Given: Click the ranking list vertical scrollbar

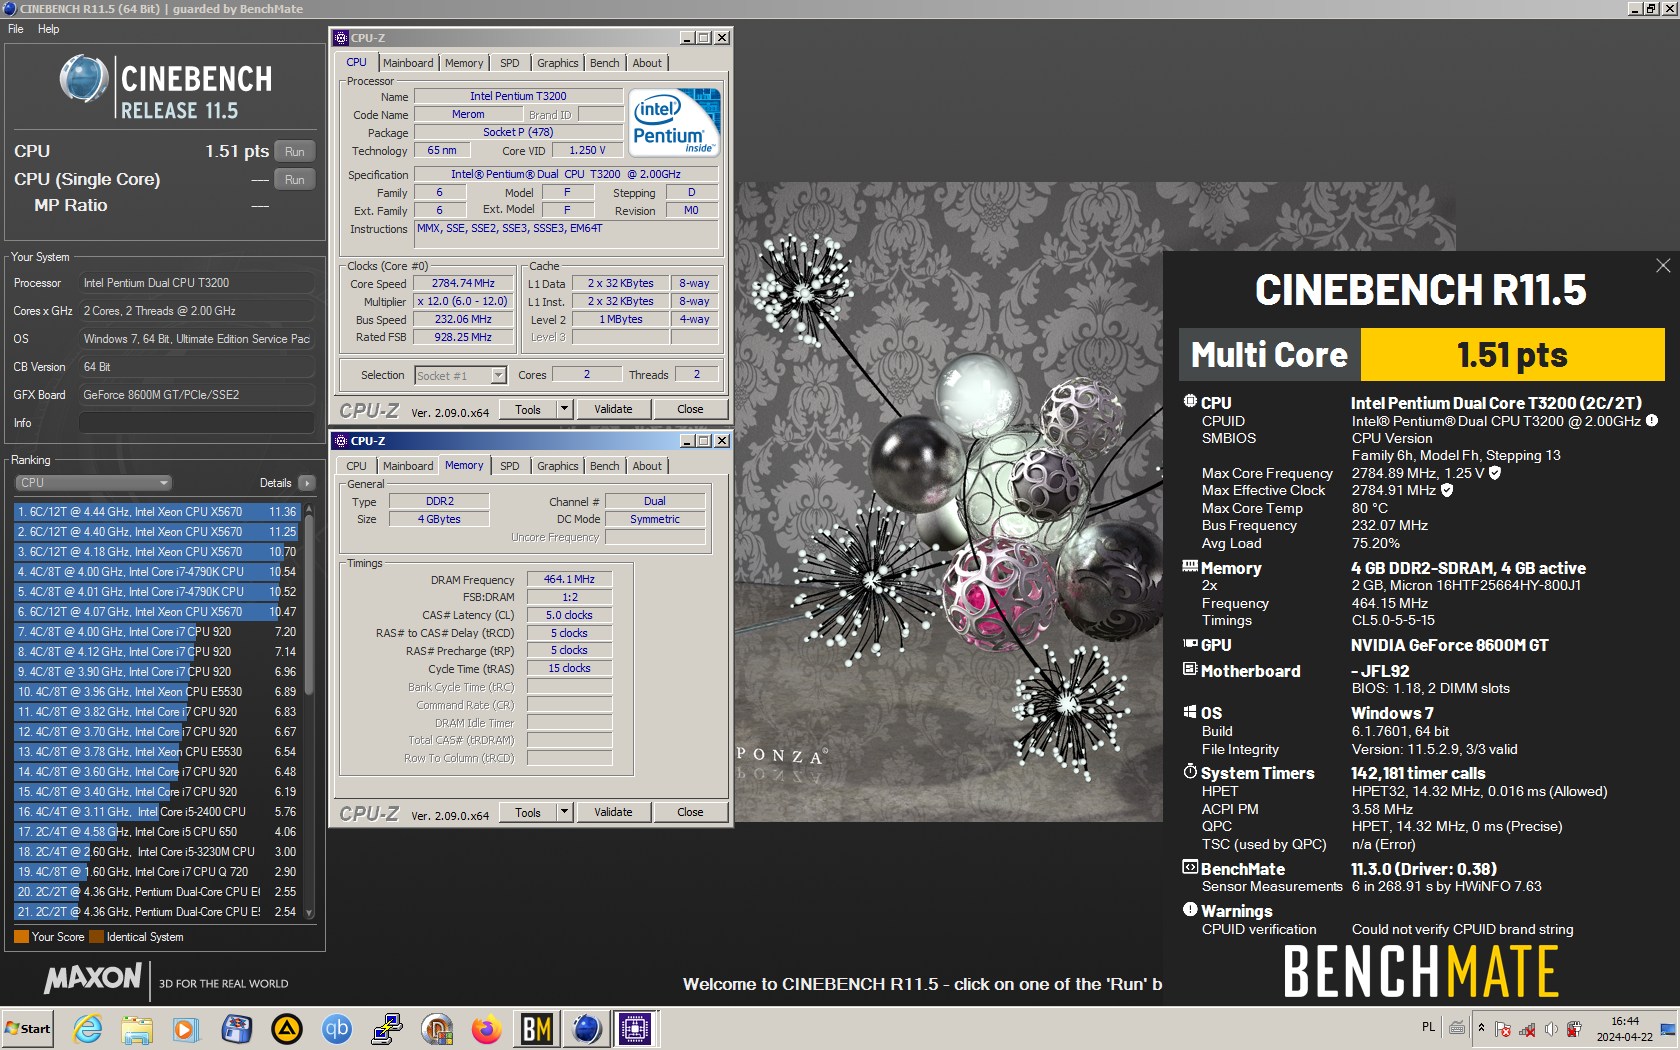Looking at the screenshot, I should click(310, 605).
